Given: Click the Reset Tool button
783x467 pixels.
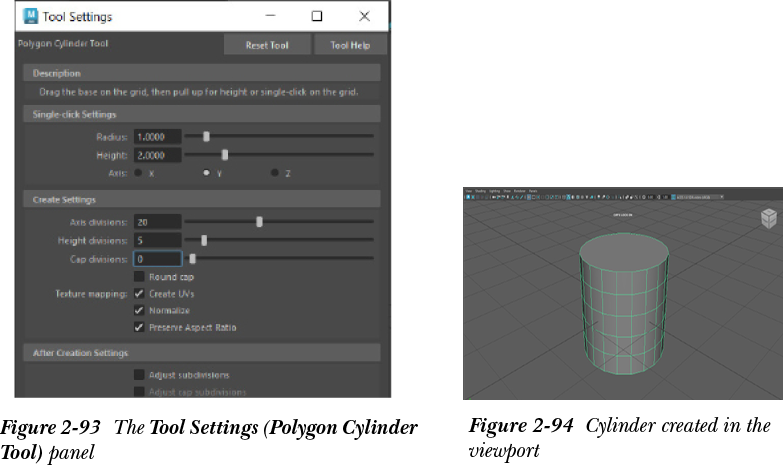Looking at the screenshot, I should (x=265, y=45).
